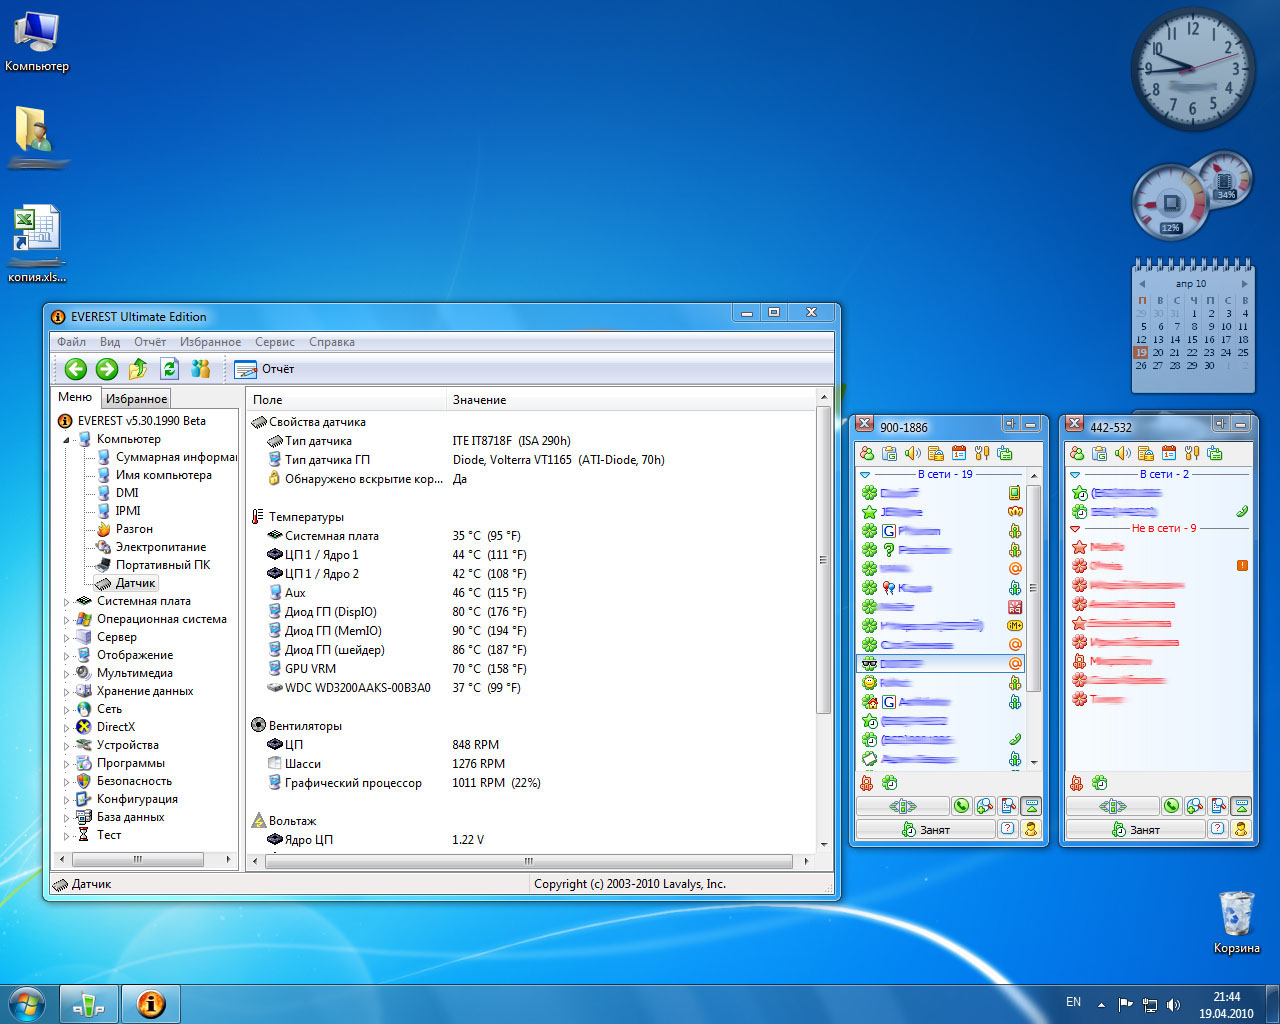Toggle the sound speaker icon in 442-532 window
The image size is (1280, 1024).
pyautogui.click(x=1122, y=454)
